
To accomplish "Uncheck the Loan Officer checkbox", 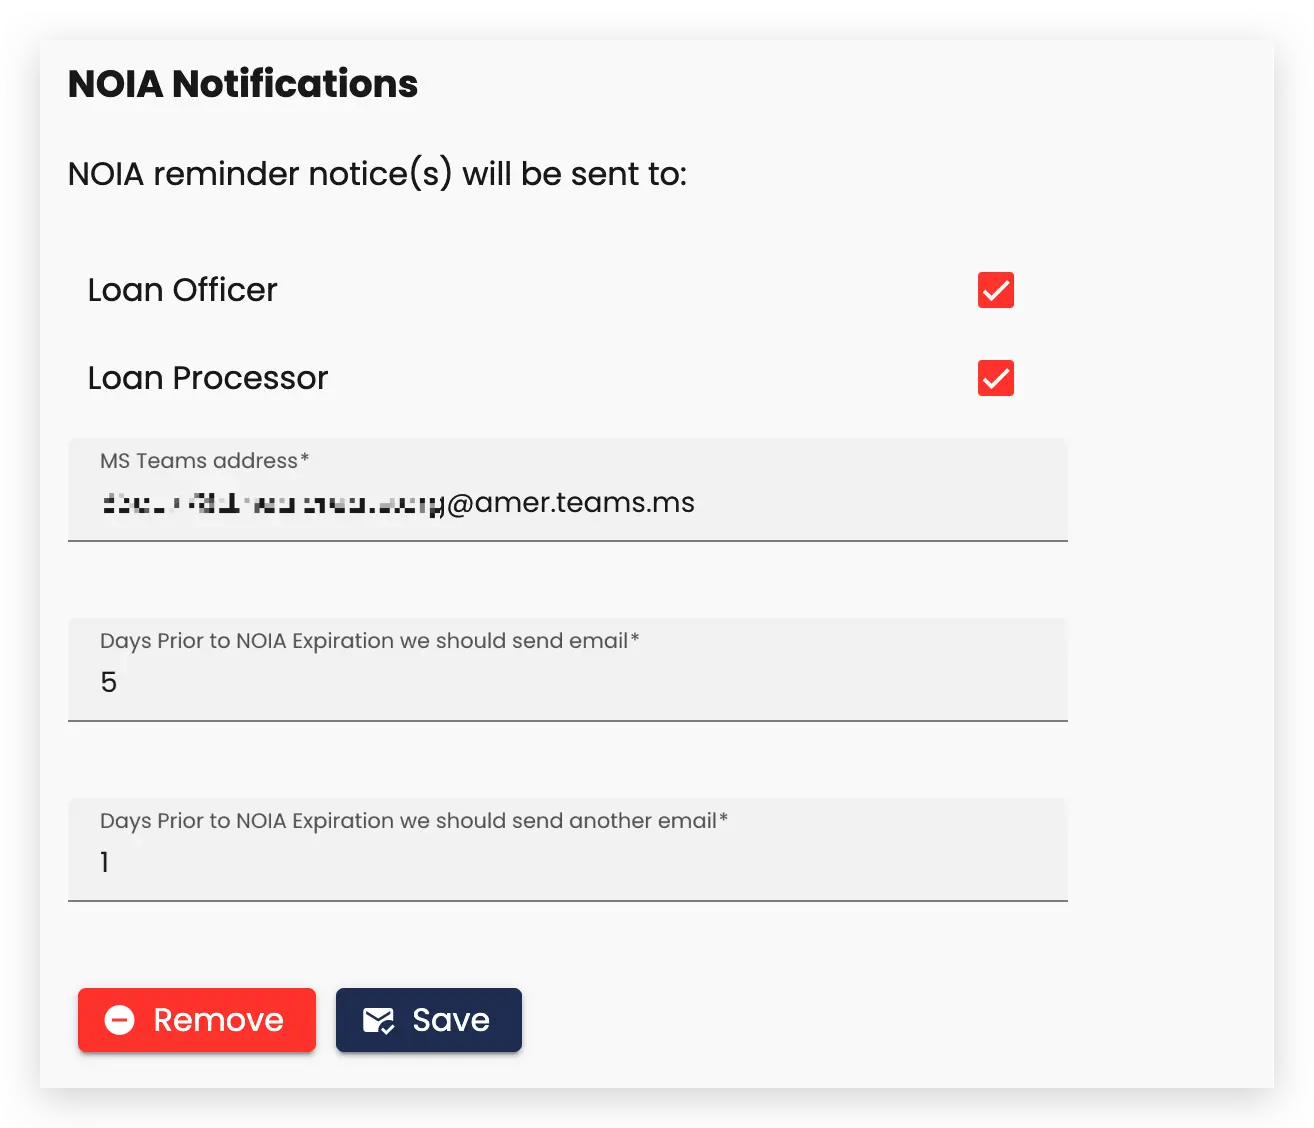I will tap(995, 290).
